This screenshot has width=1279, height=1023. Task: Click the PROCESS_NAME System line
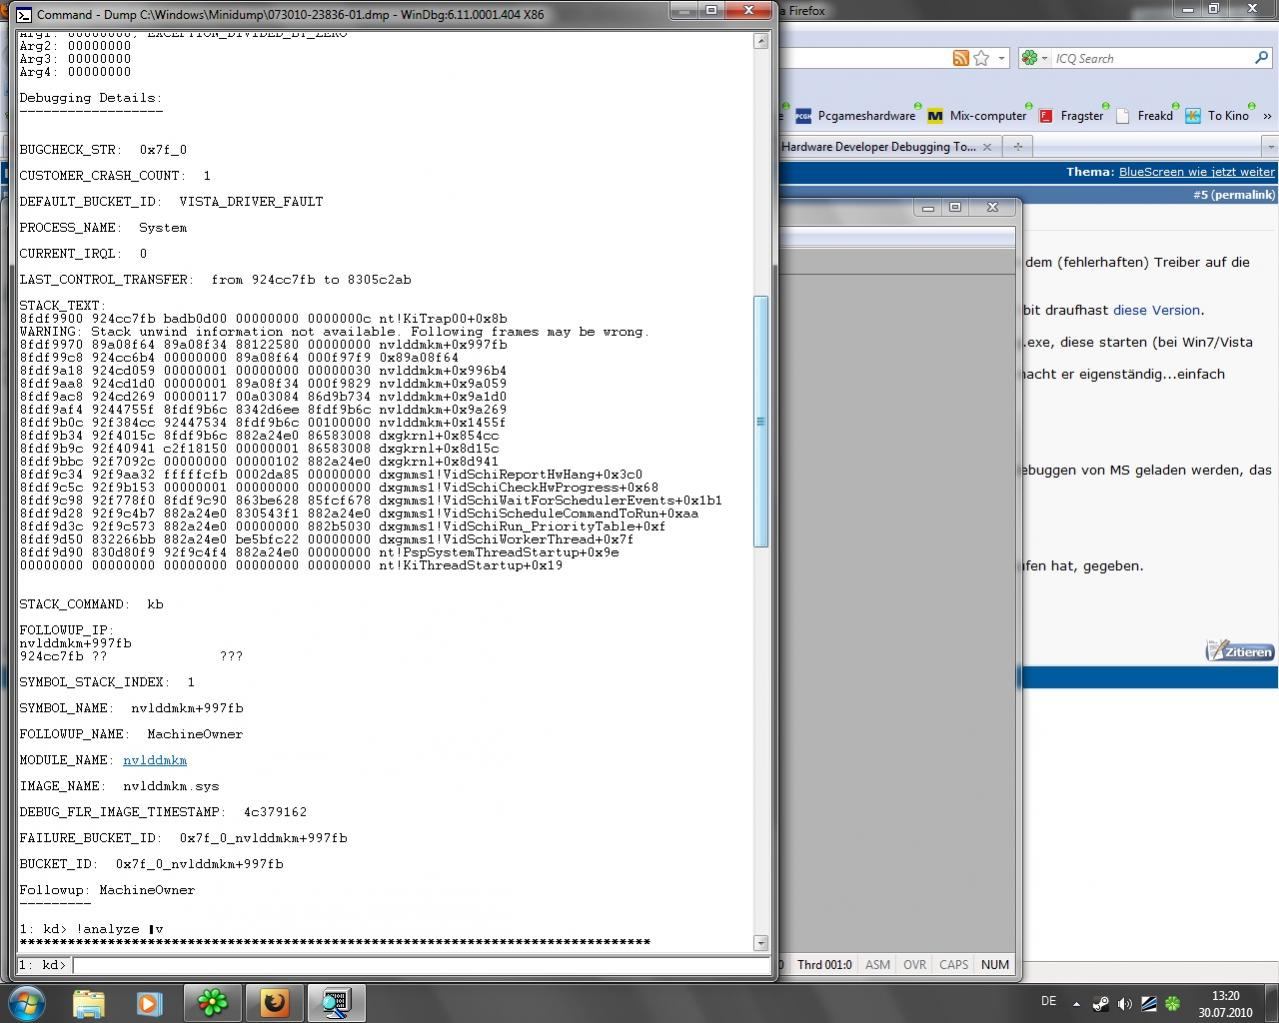[103, 227]
